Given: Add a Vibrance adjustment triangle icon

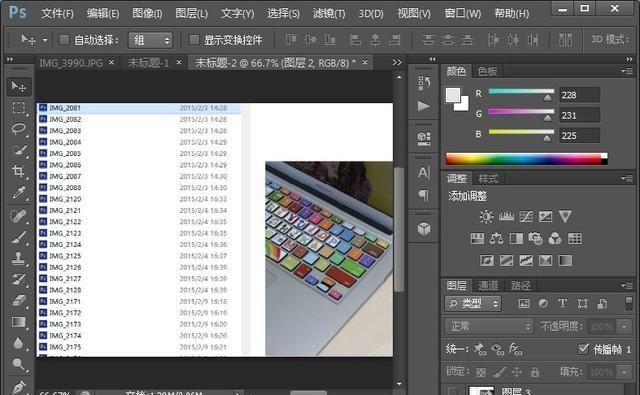Looking at the screenshot, I should pyautogui.click(x=565, y=216).
